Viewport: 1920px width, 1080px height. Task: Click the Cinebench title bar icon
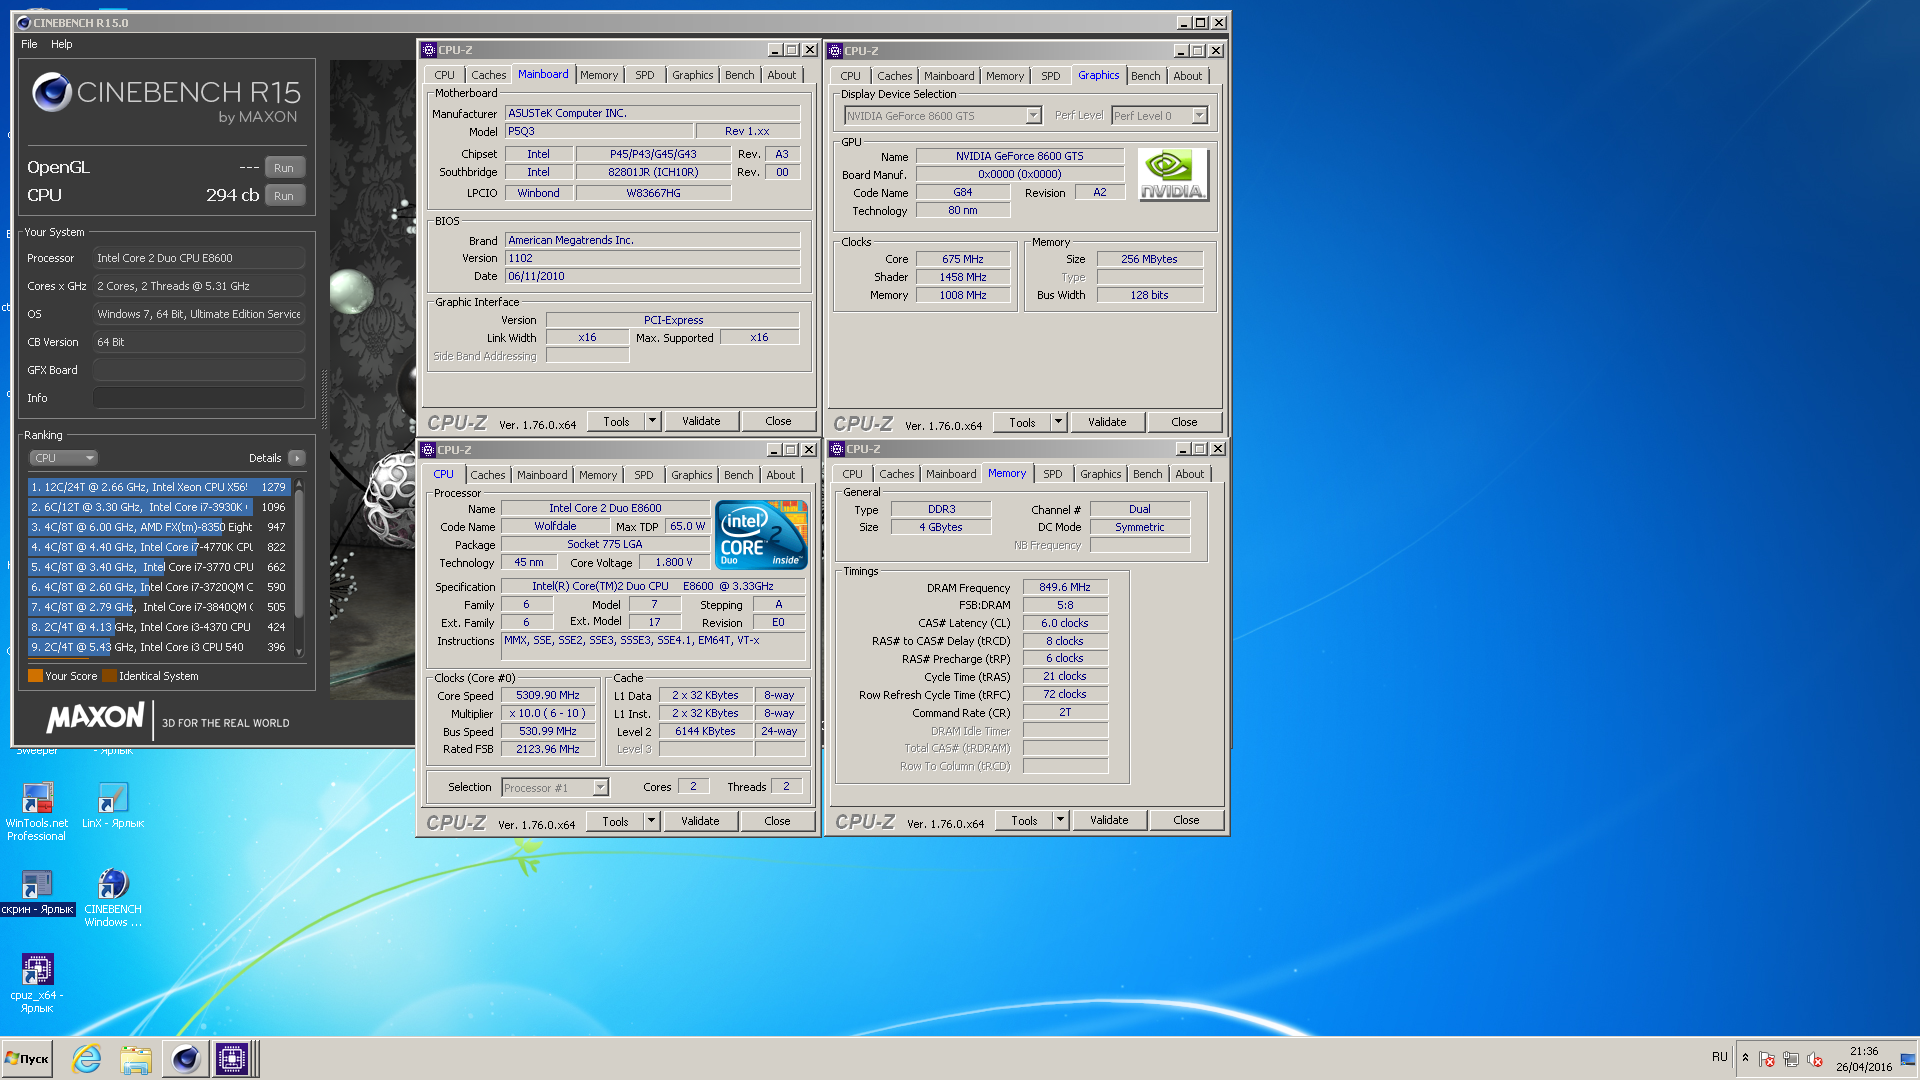[24, 22]
